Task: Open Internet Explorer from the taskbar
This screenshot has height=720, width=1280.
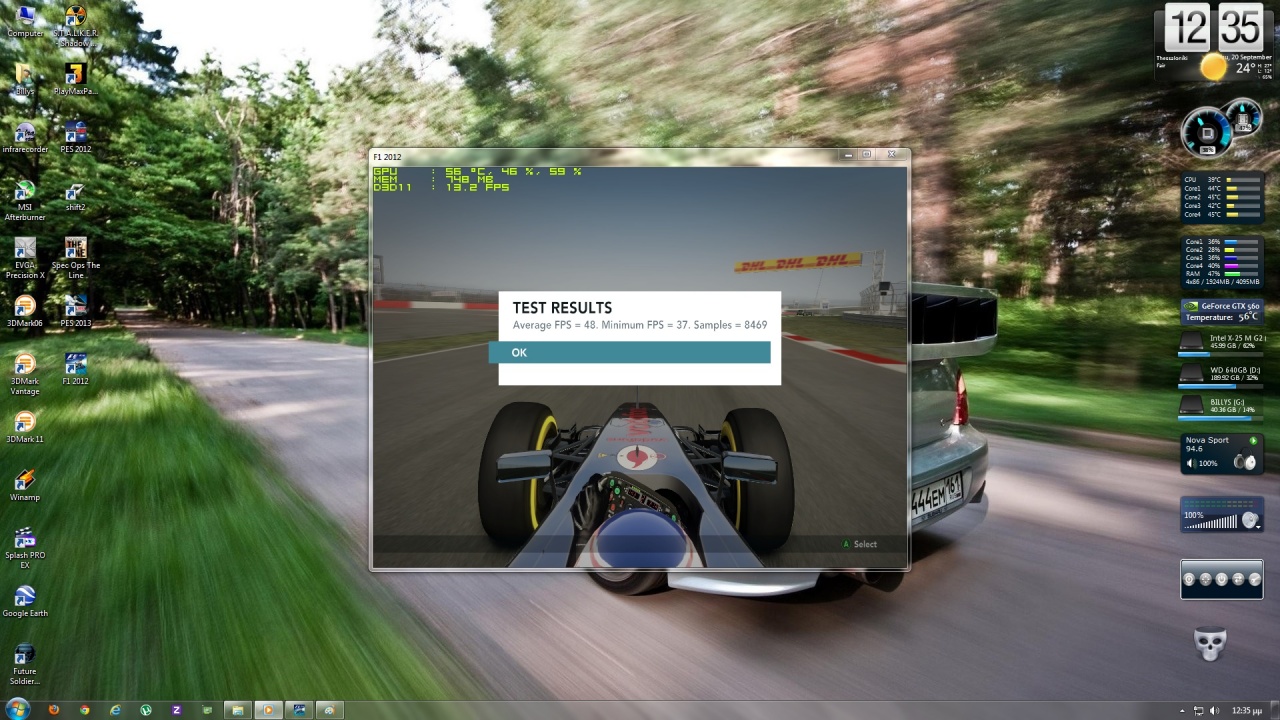Action: tap(116, 710)
